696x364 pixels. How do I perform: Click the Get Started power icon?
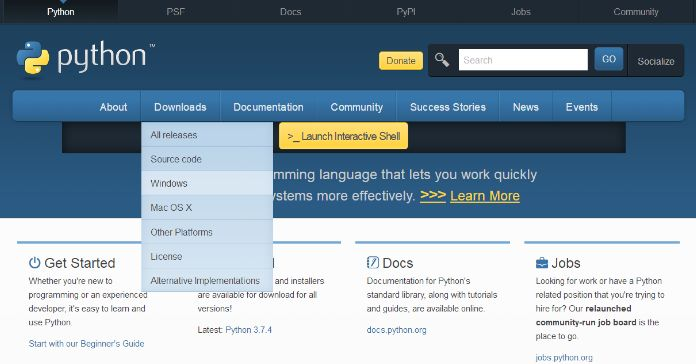[x=35, y=263]
